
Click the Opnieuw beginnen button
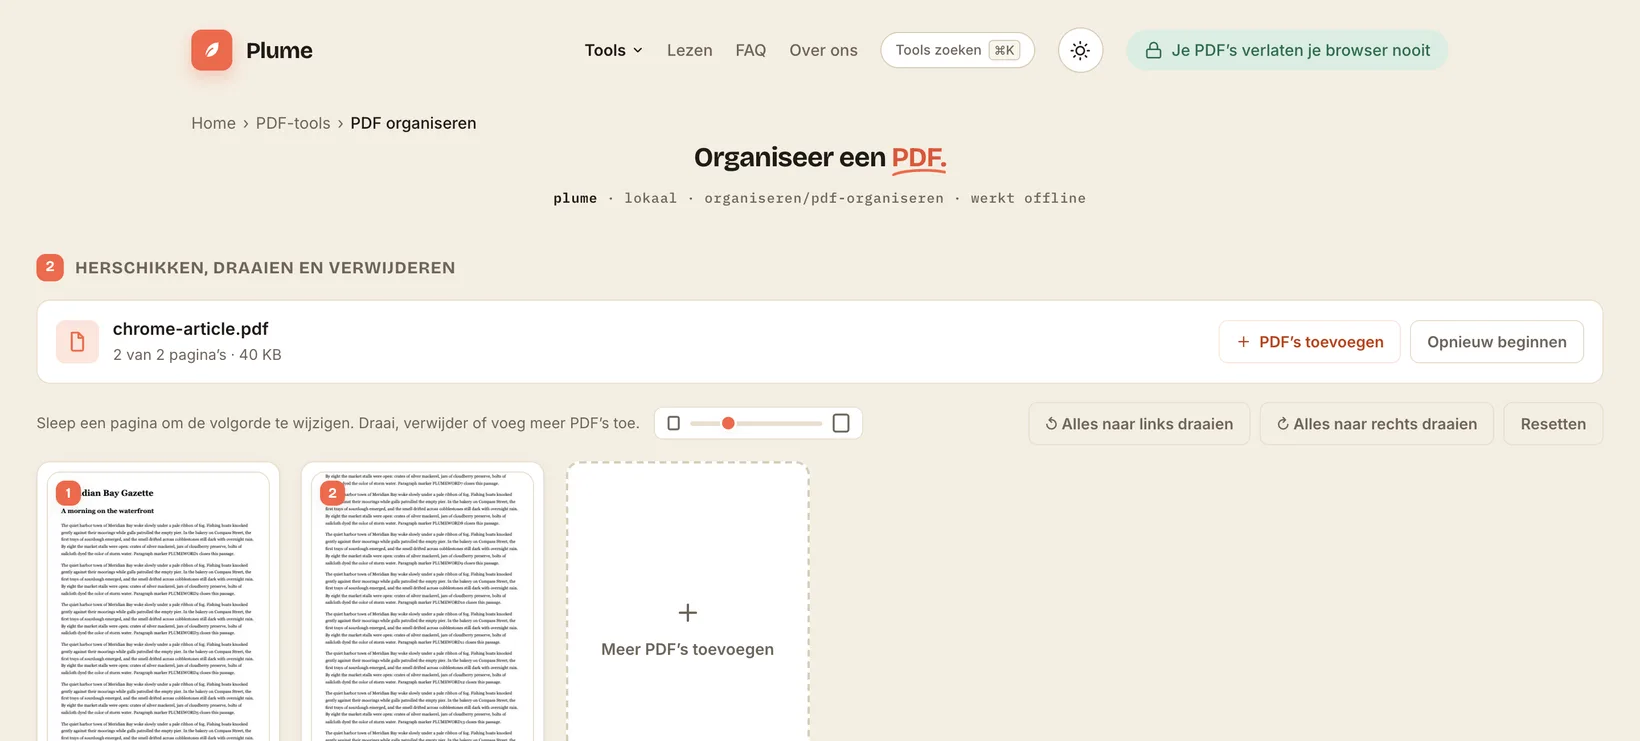(x=1496, y=342)
